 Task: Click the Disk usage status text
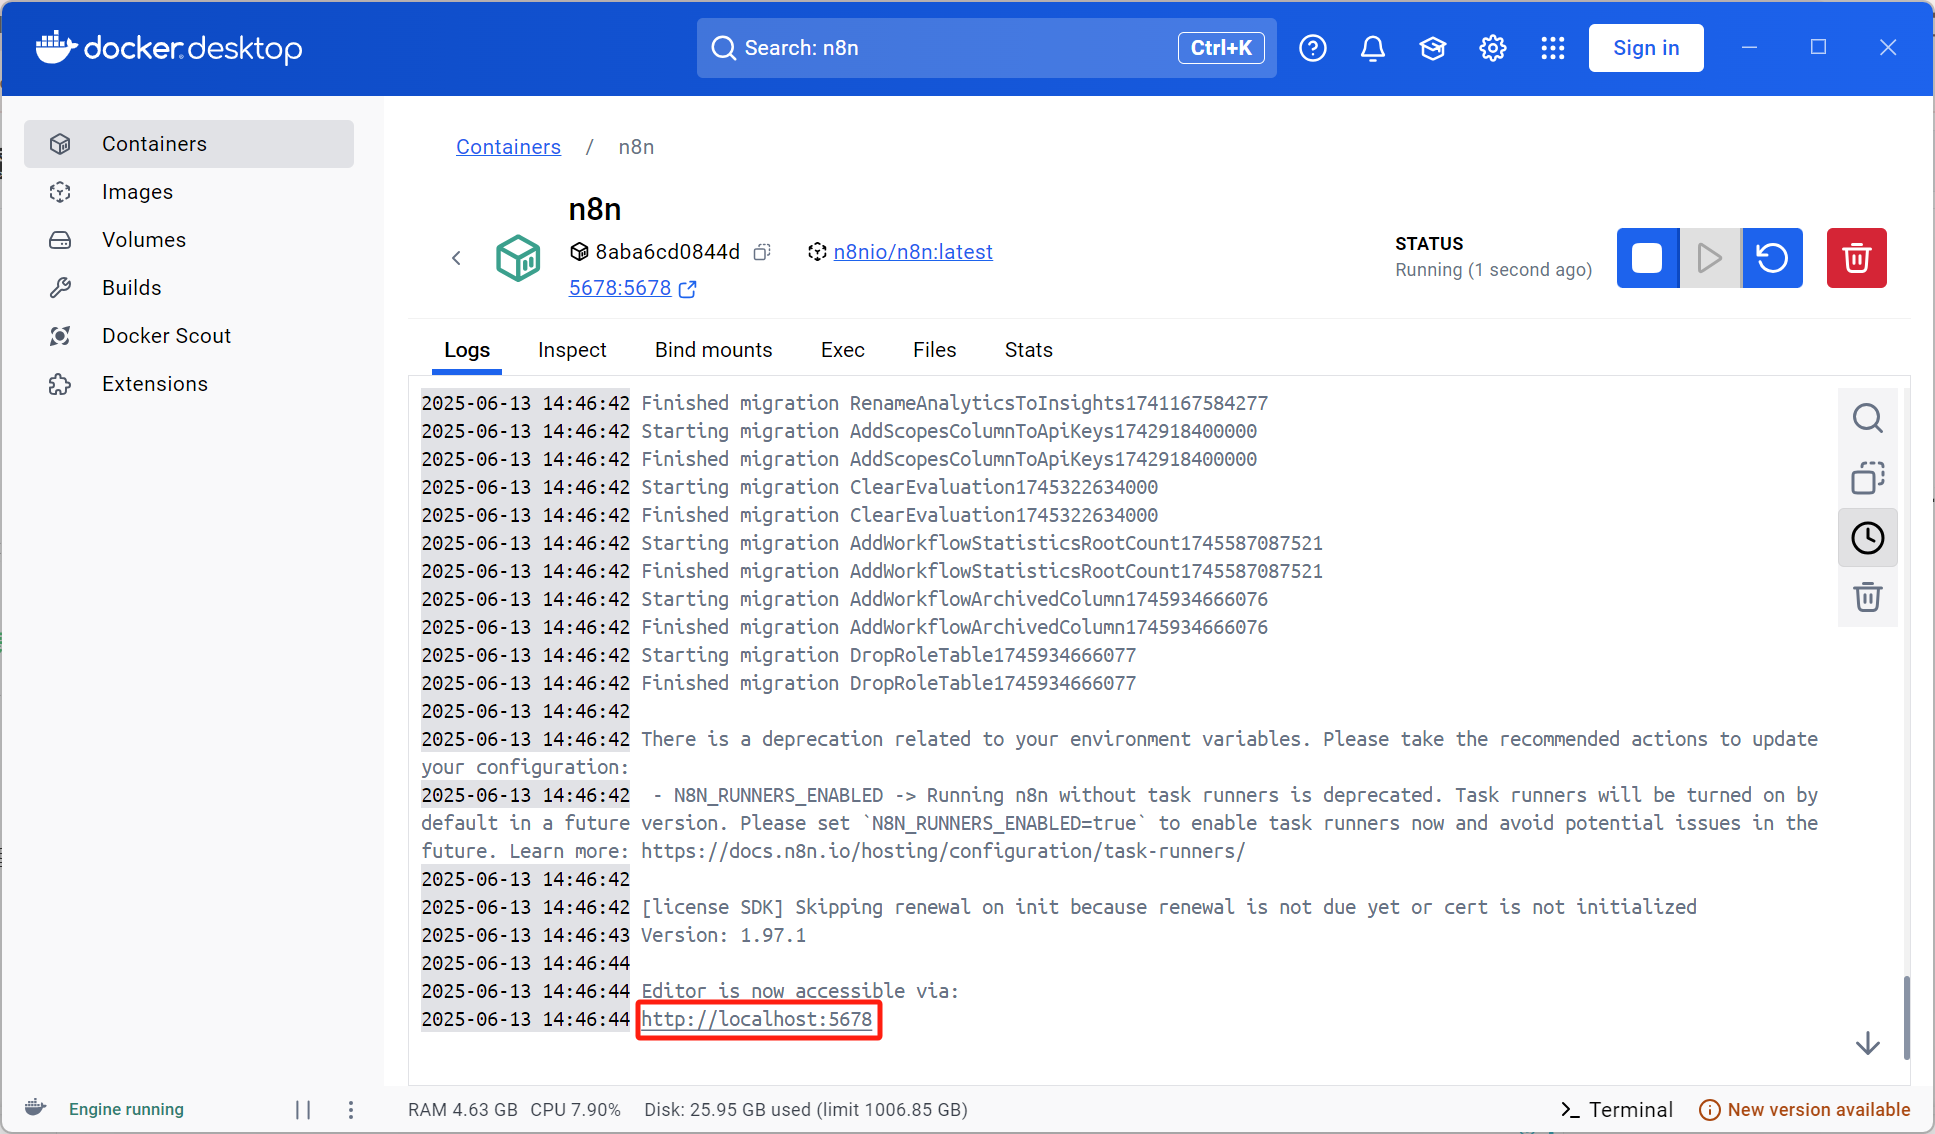tap(806, 1110)
